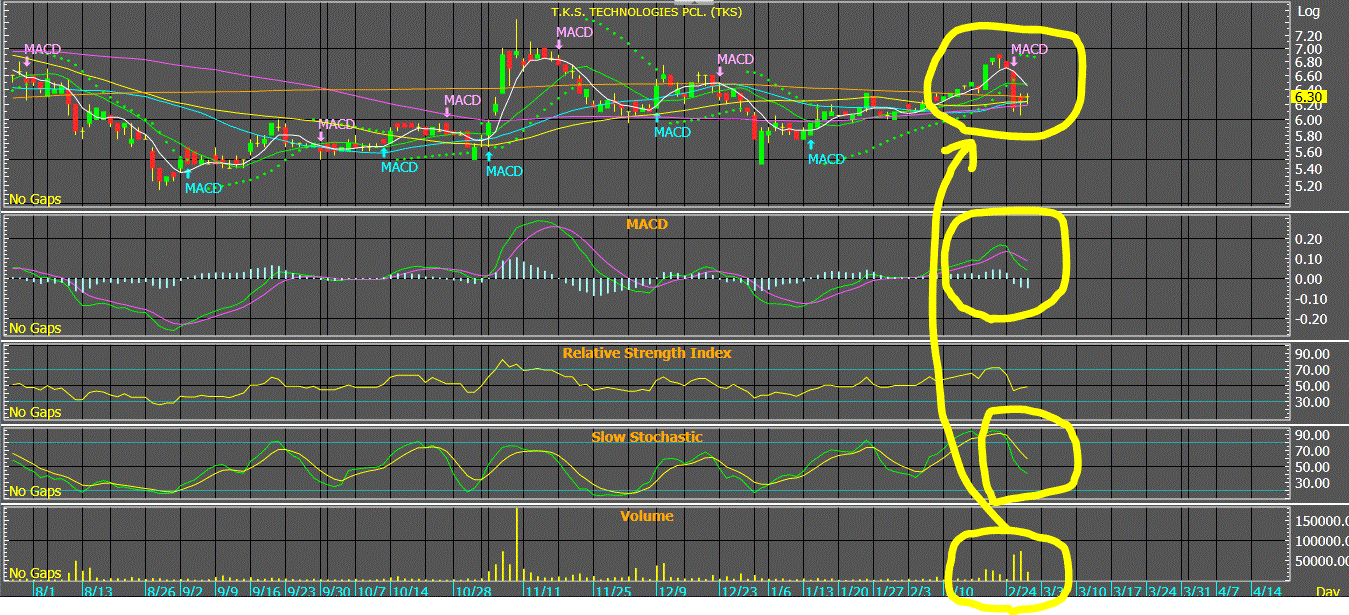
Task: Click No Gaps in the price panel
Action: pos(35,199)
